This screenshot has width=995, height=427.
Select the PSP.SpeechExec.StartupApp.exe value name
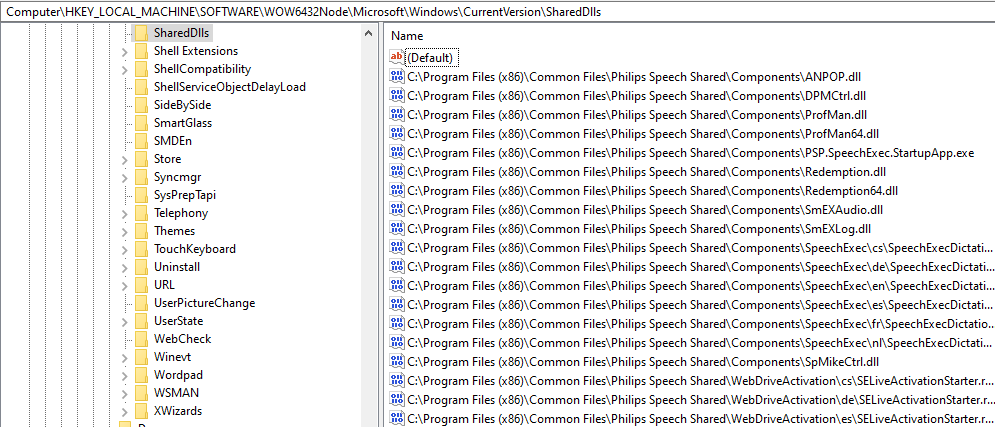coord(690,153)
